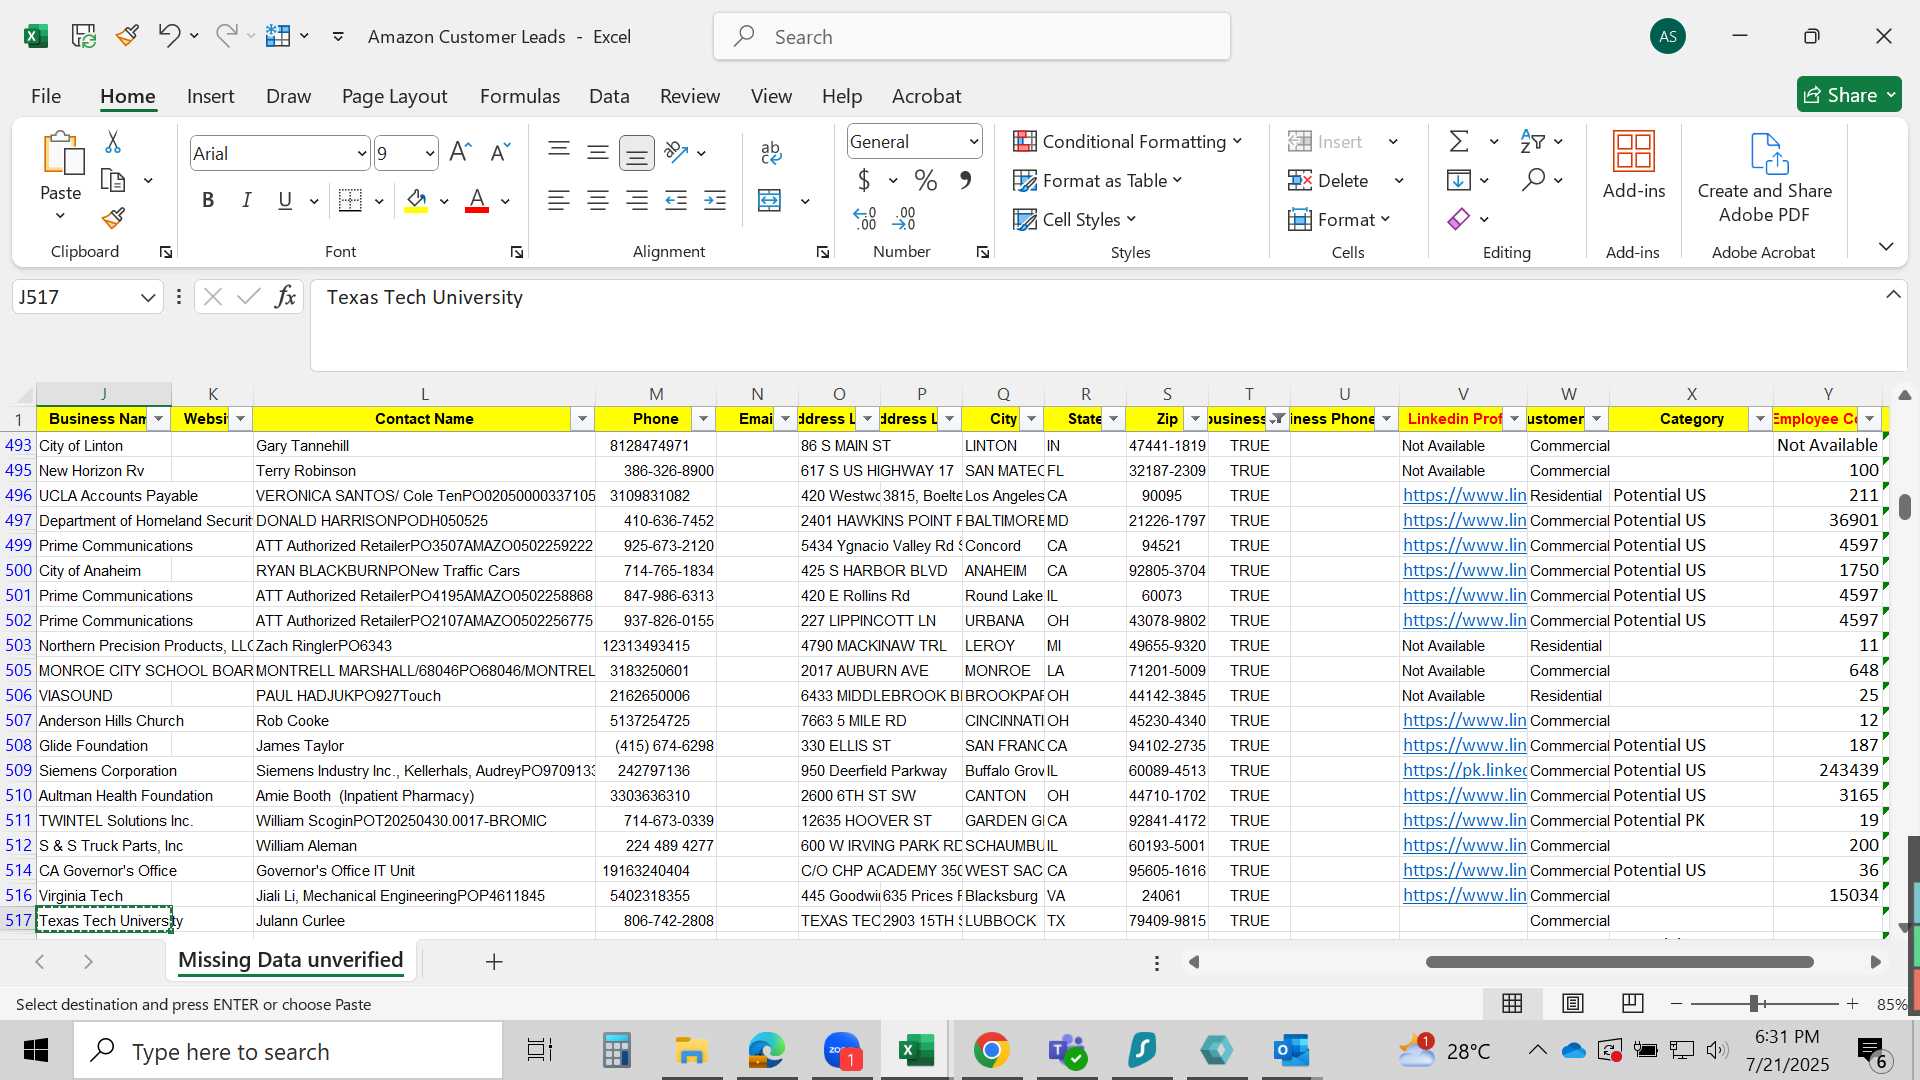Toggle Align Right in Alignment group
Image resolution: width=1920 pixels, height=1080 pixels.
pyautogui.click(x=637, y=200)
